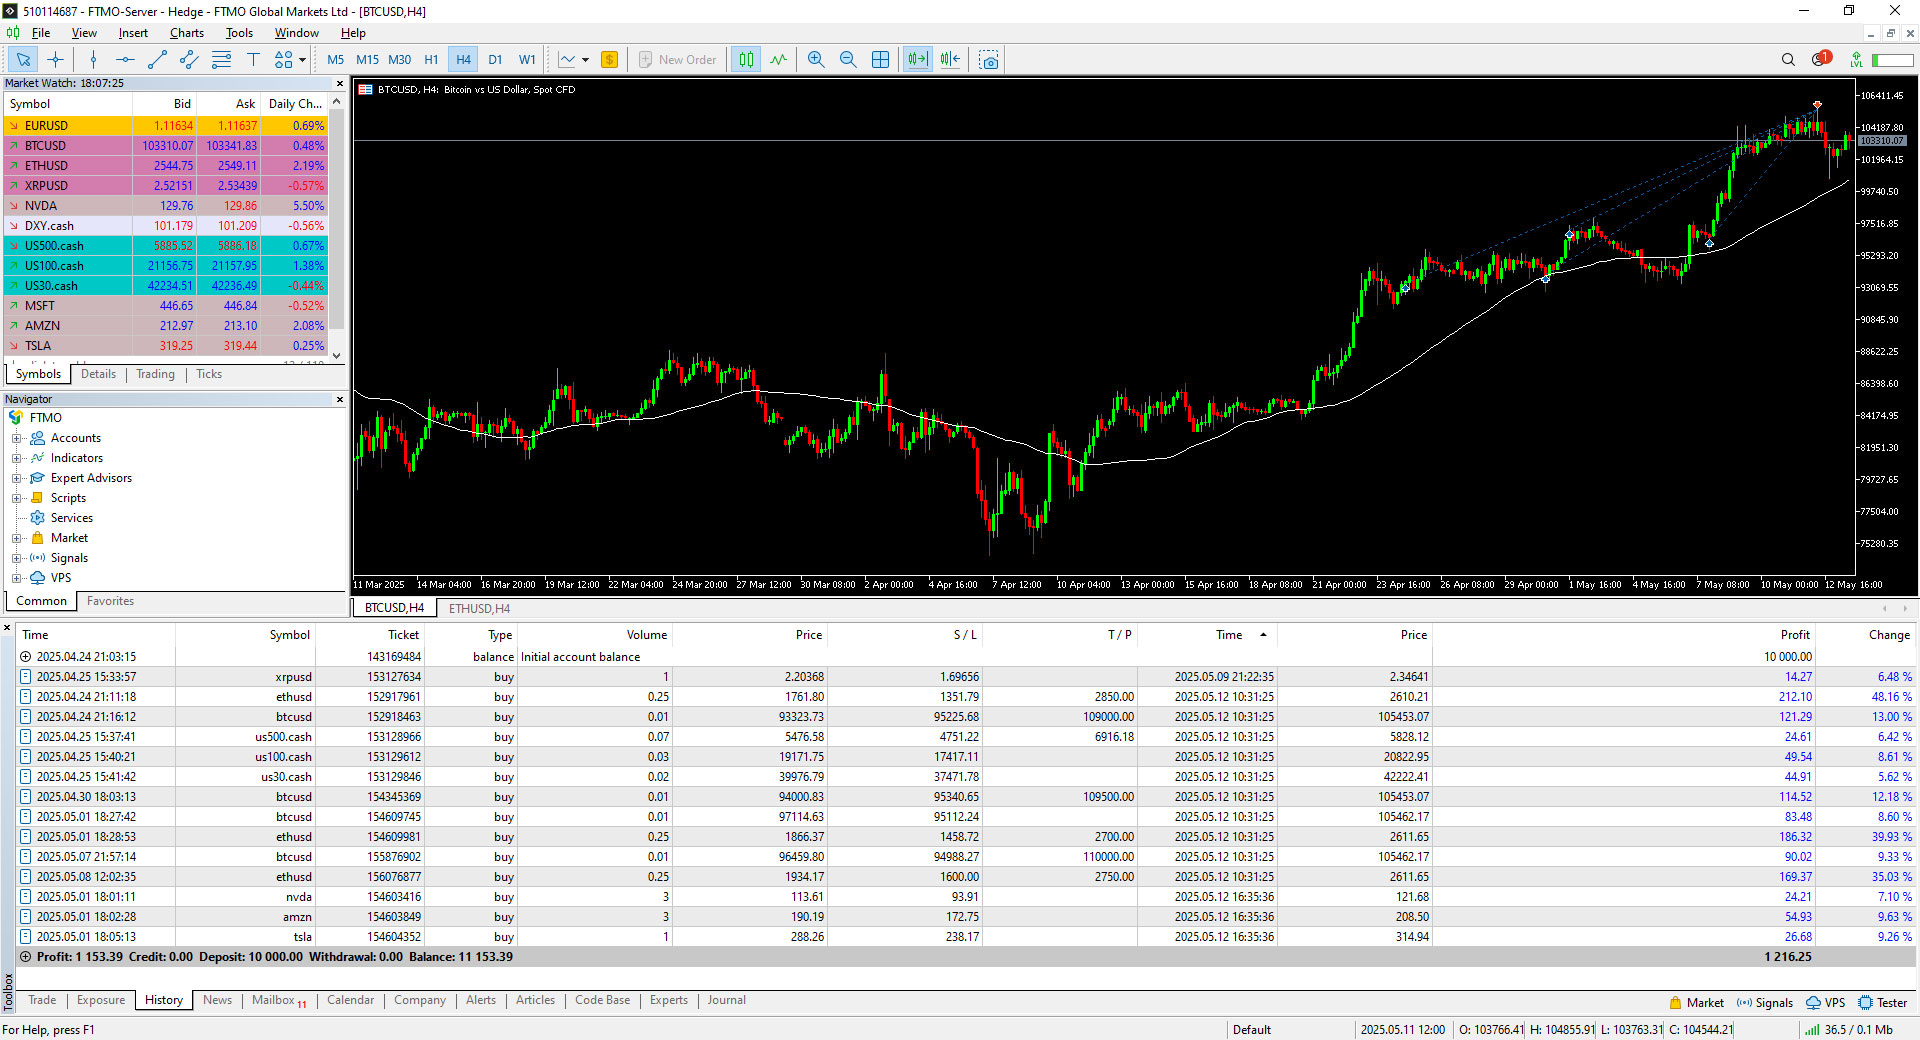
Task: Expand the Signals node in Navigator
Action: pyautogui.click(x=16, y=558)
